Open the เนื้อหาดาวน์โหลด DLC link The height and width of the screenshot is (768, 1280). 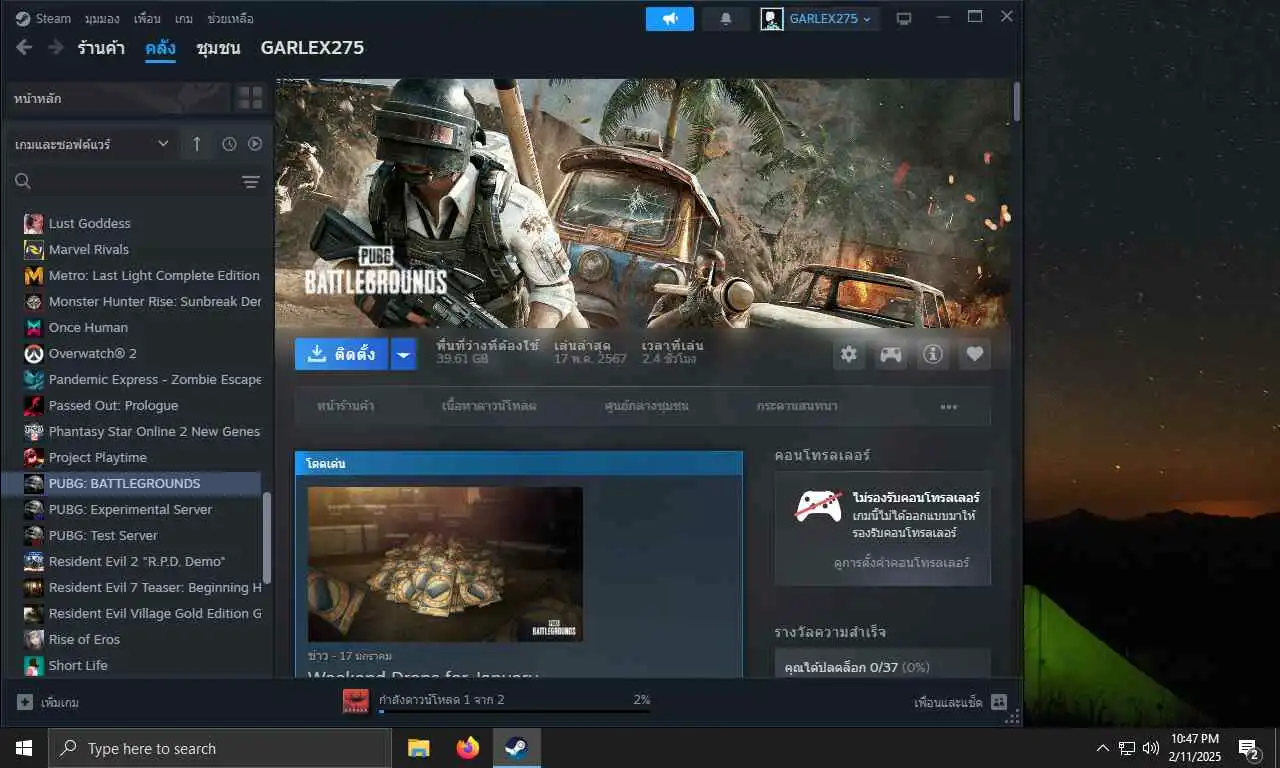click(489, 406)
